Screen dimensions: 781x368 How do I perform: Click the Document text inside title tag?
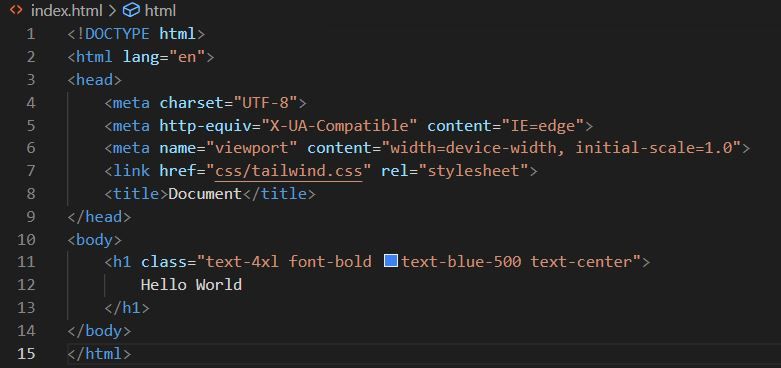(205, 193)
